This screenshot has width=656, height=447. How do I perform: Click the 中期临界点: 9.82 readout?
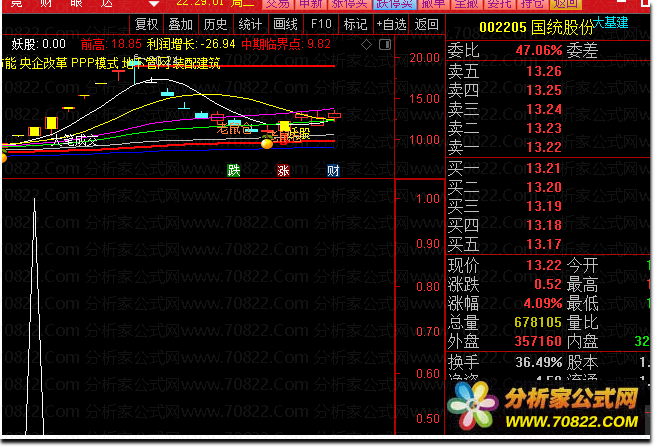pyautogui.click(x=286, y=44)
